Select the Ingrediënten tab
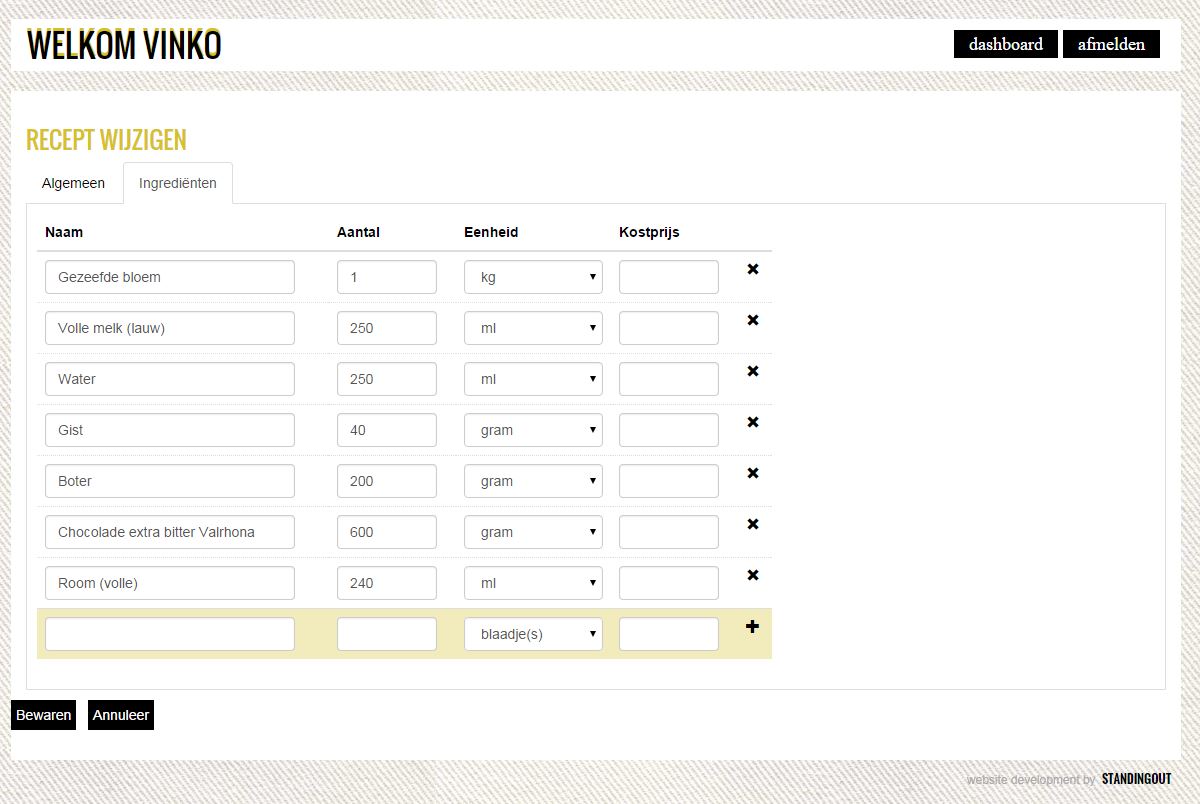1200x804 pixels. (x=178, y=183)
